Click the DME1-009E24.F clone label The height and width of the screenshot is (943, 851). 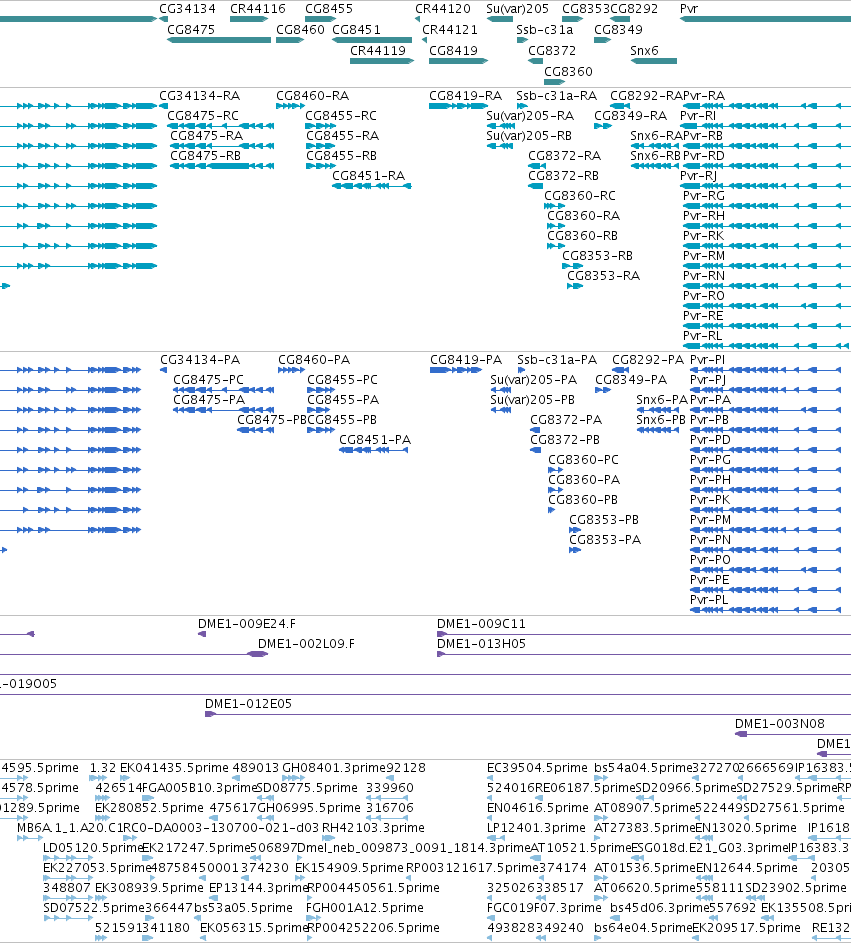pos(247,624)
